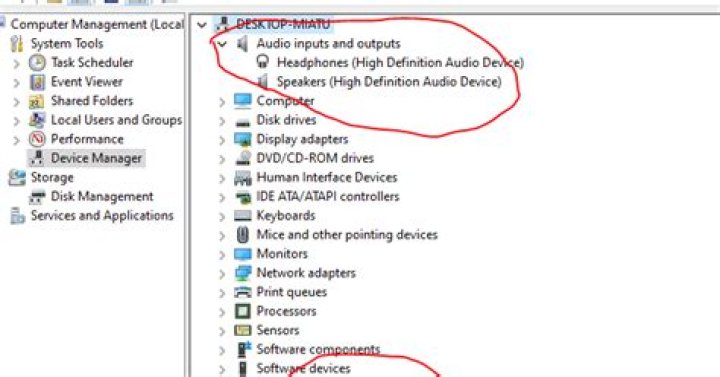Click the Print queues printer icon
This screenshot has height=377, width=720.
242,293
